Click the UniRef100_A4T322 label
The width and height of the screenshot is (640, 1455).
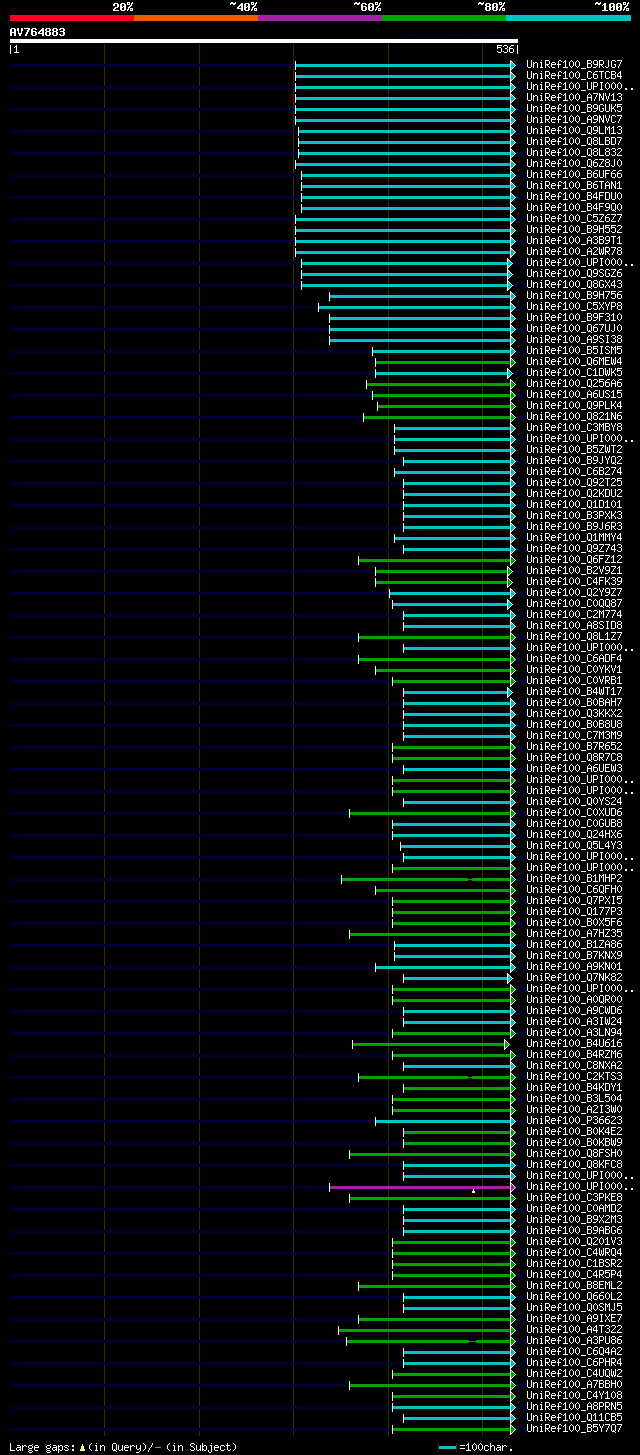pyautogui.click(x=574, y=1329)
